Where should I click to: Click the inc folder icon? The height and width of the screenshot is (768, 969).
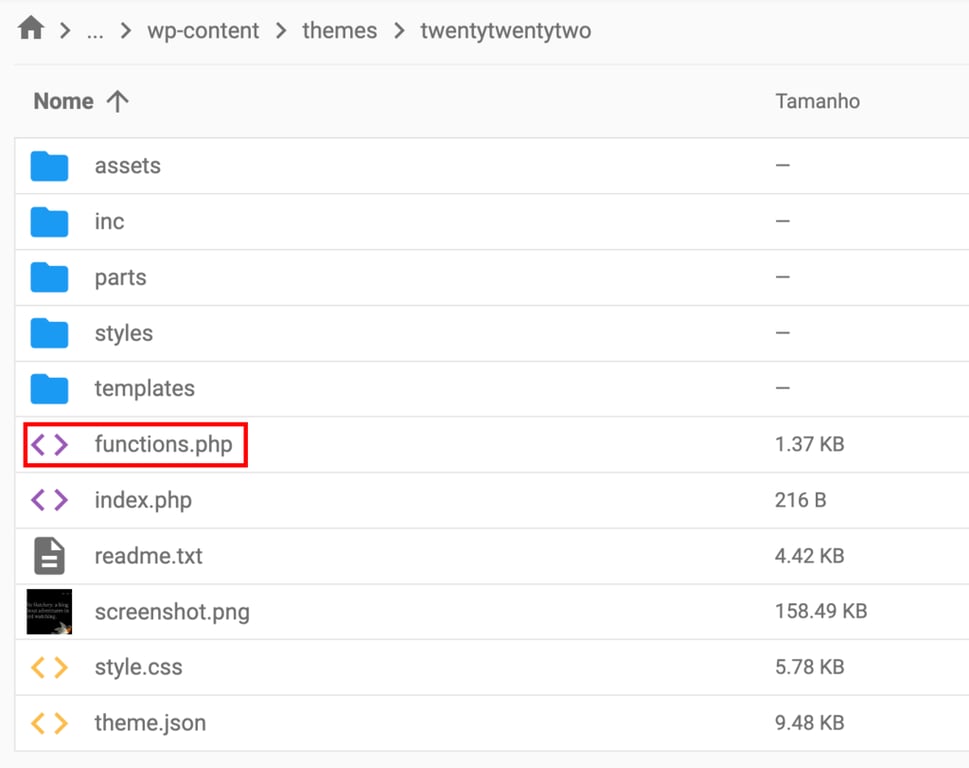49,221
